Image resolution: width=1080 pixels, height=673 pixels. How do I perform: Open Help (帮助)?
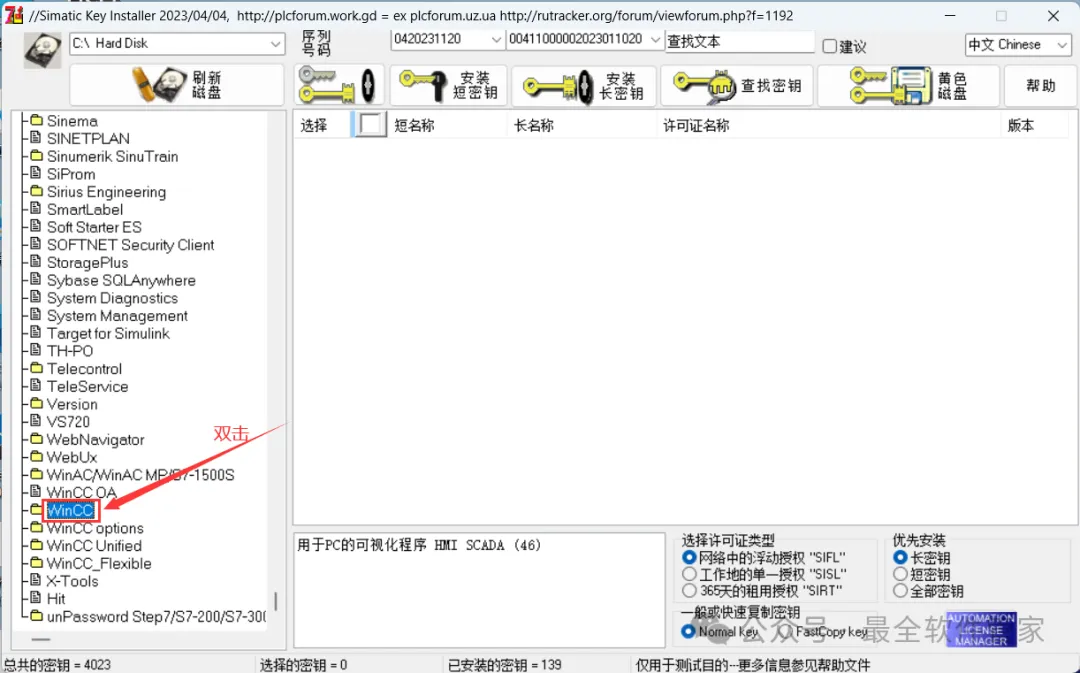1040,85
